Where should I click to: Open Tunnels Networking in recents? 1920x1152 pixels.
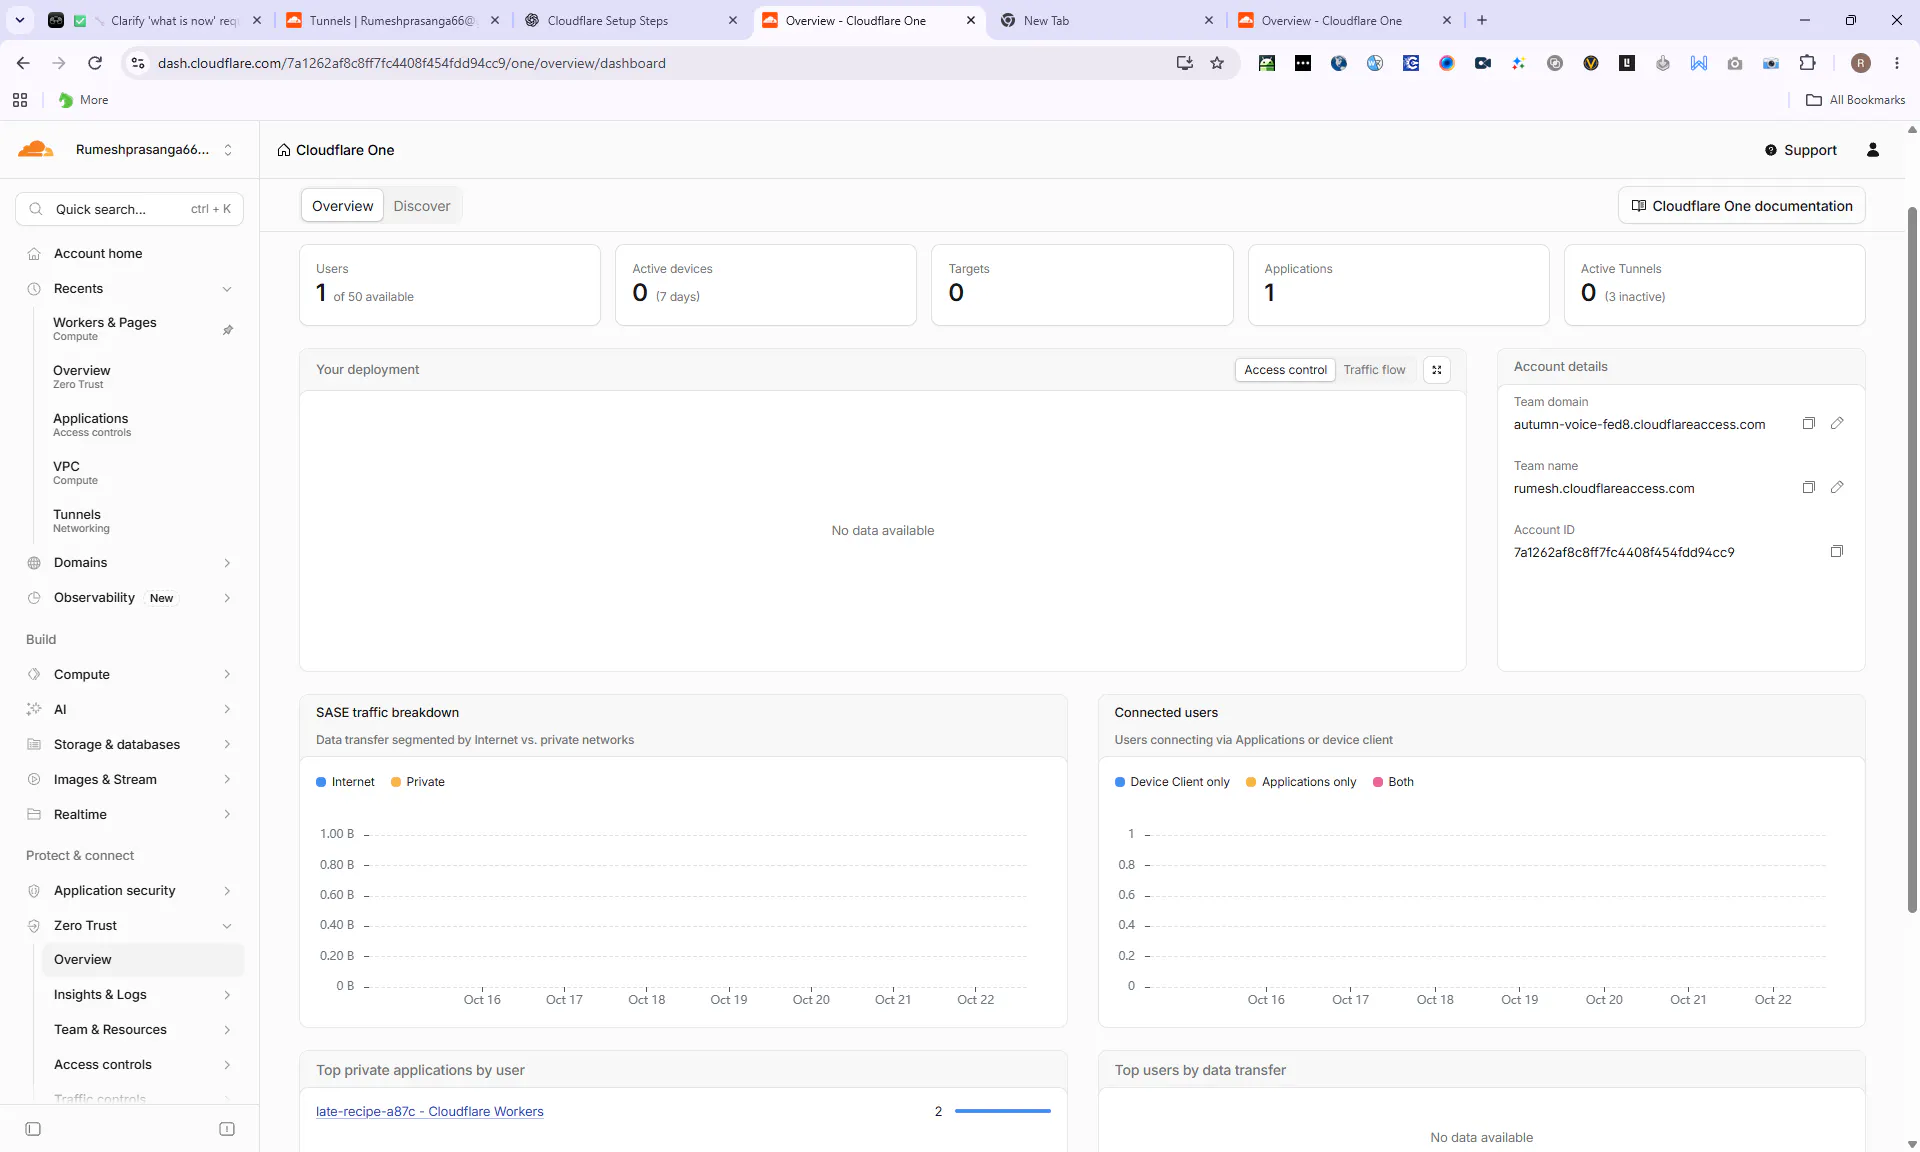click(82, 520)
